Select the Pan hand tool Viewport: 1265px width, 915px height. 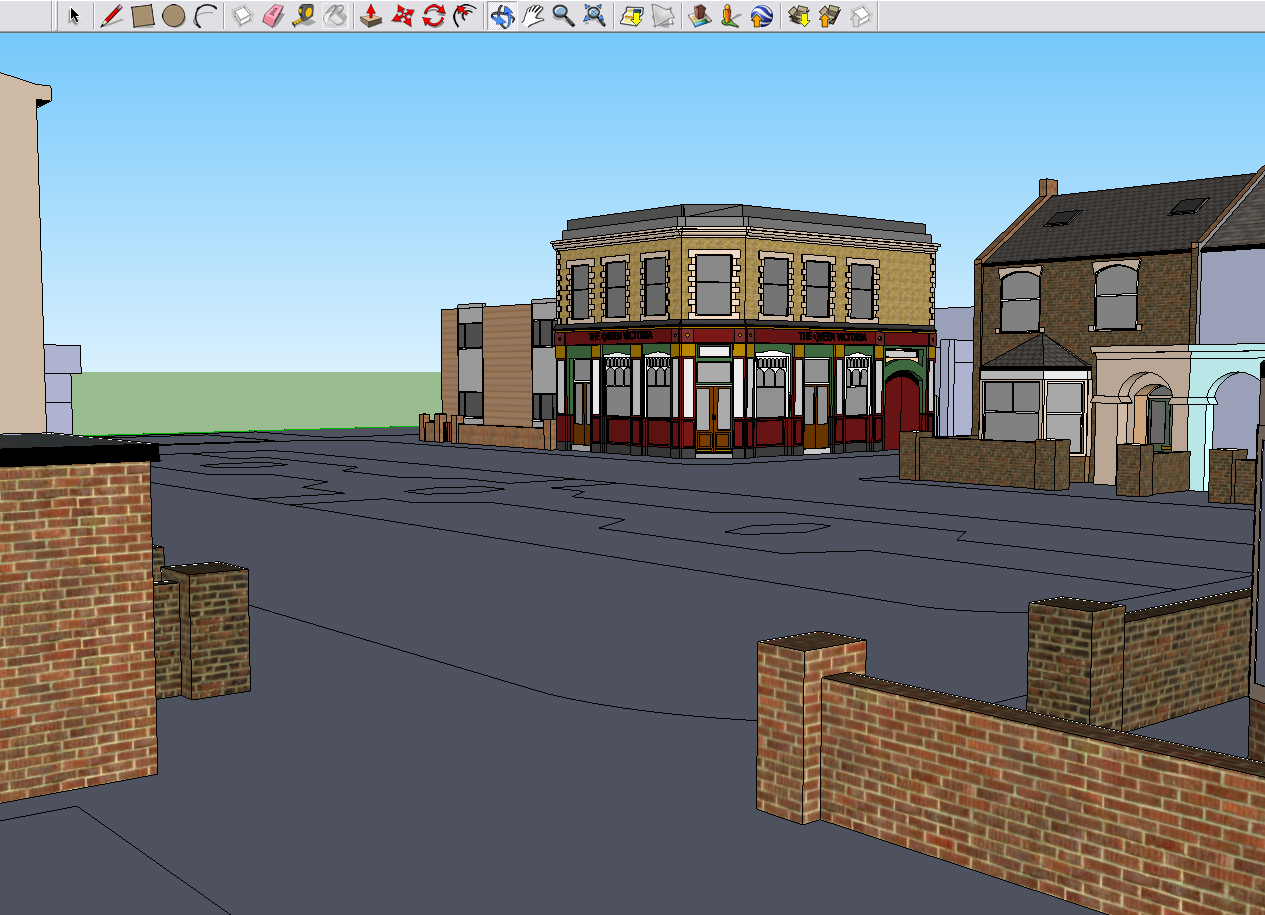point(533,16)
